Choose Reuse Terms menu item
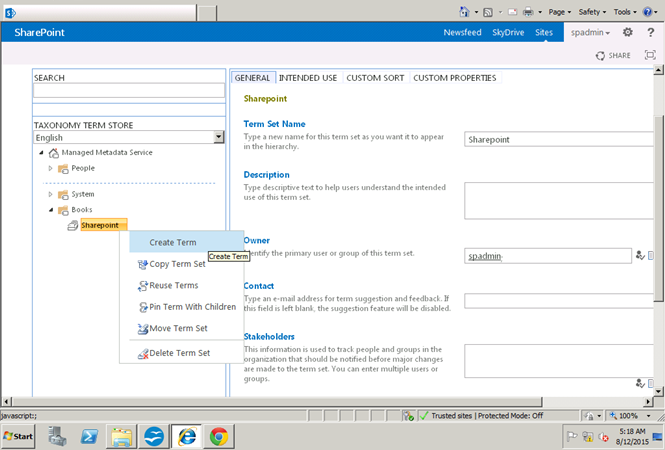The image size is (665, 450). point(186,286)
